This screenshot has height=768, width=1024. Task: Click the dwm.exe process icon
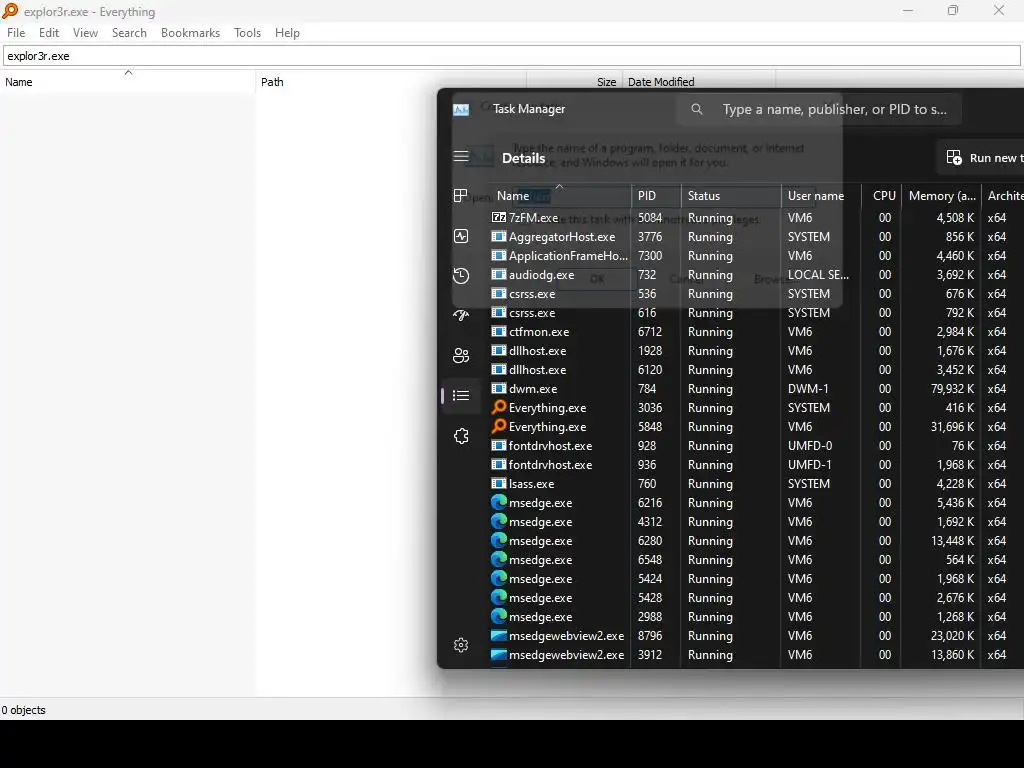[x=499, y=388]
